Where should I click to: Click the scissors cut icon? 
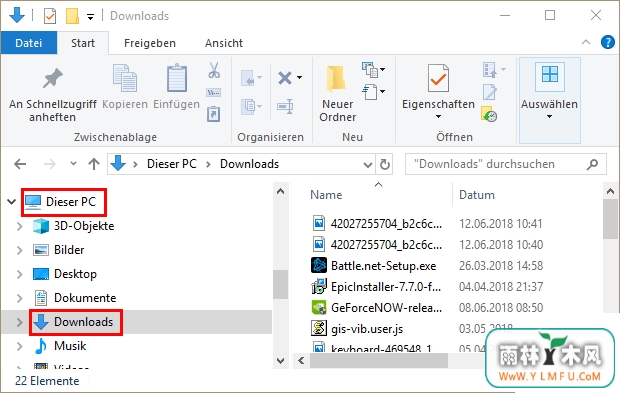point(214,70)
